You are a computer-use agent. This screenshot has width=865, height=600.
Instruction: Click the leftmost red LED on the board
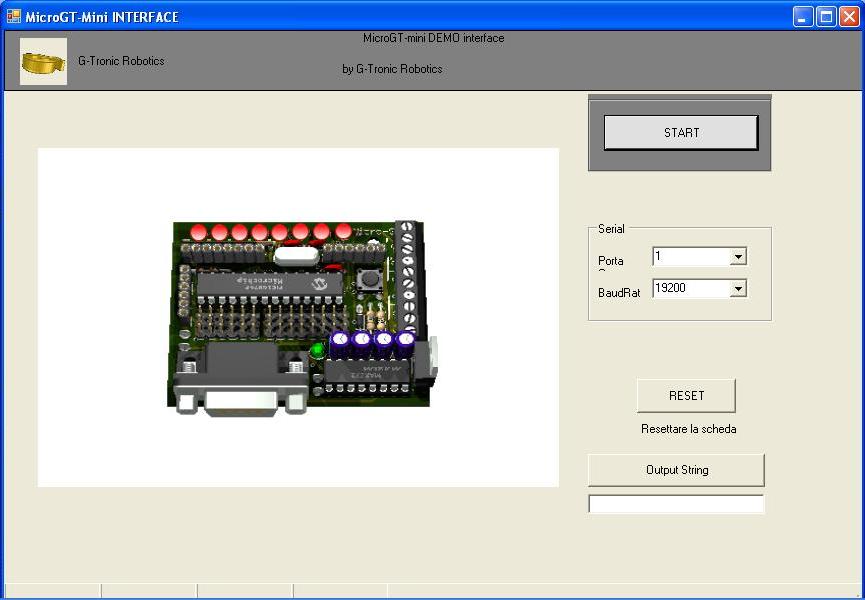click(x=198, y=232)
